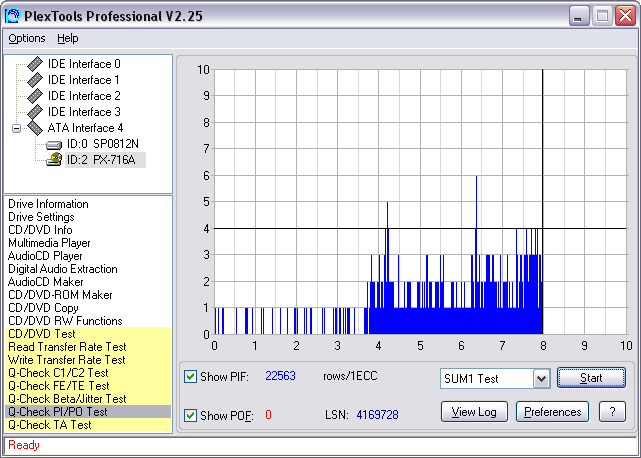Open the SUM1 Test dropdown arrow
This screenshot has width=641, height=458.
coord(541,379)
